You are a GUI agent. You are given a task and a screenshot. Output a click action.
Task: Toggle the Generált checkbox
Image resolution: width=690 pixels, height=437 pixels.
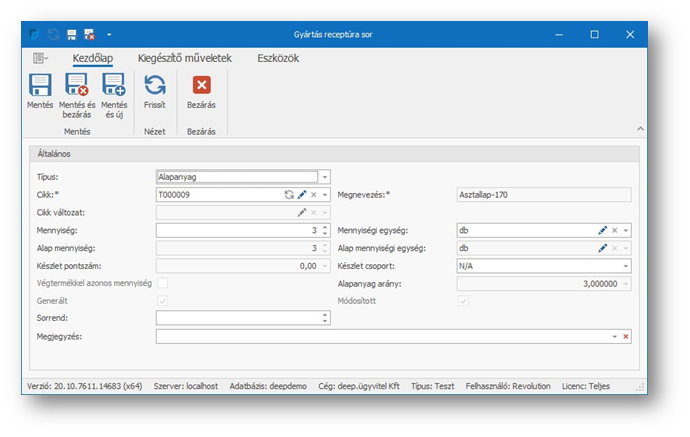162,301
